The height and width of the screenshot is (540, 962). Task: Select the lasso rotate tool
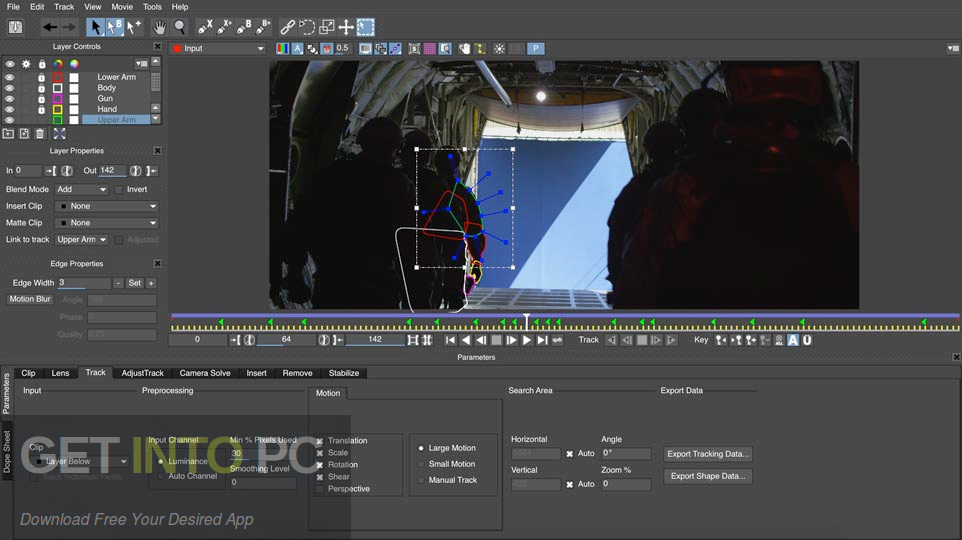pyautogui.click(x=307, y=27)
